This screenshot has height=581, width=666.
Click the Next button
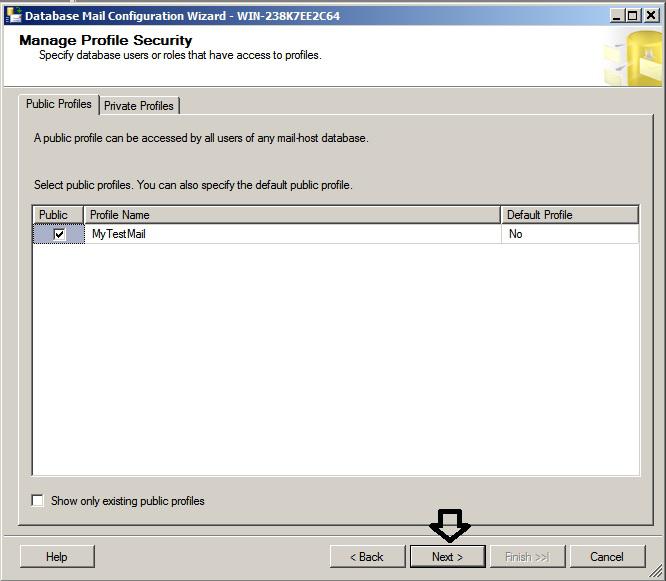click(x=448, y=557)
